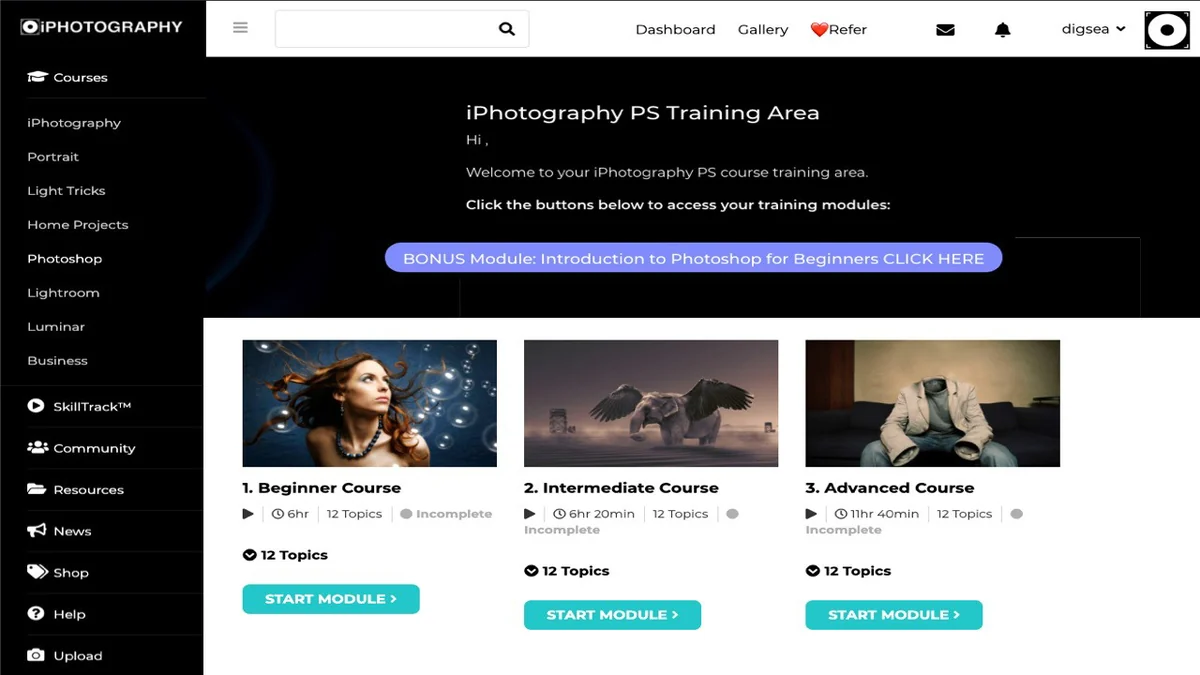Click the search magnifier icon
This screenshot has width=1200, height=675.
click(x=507, y=29)
